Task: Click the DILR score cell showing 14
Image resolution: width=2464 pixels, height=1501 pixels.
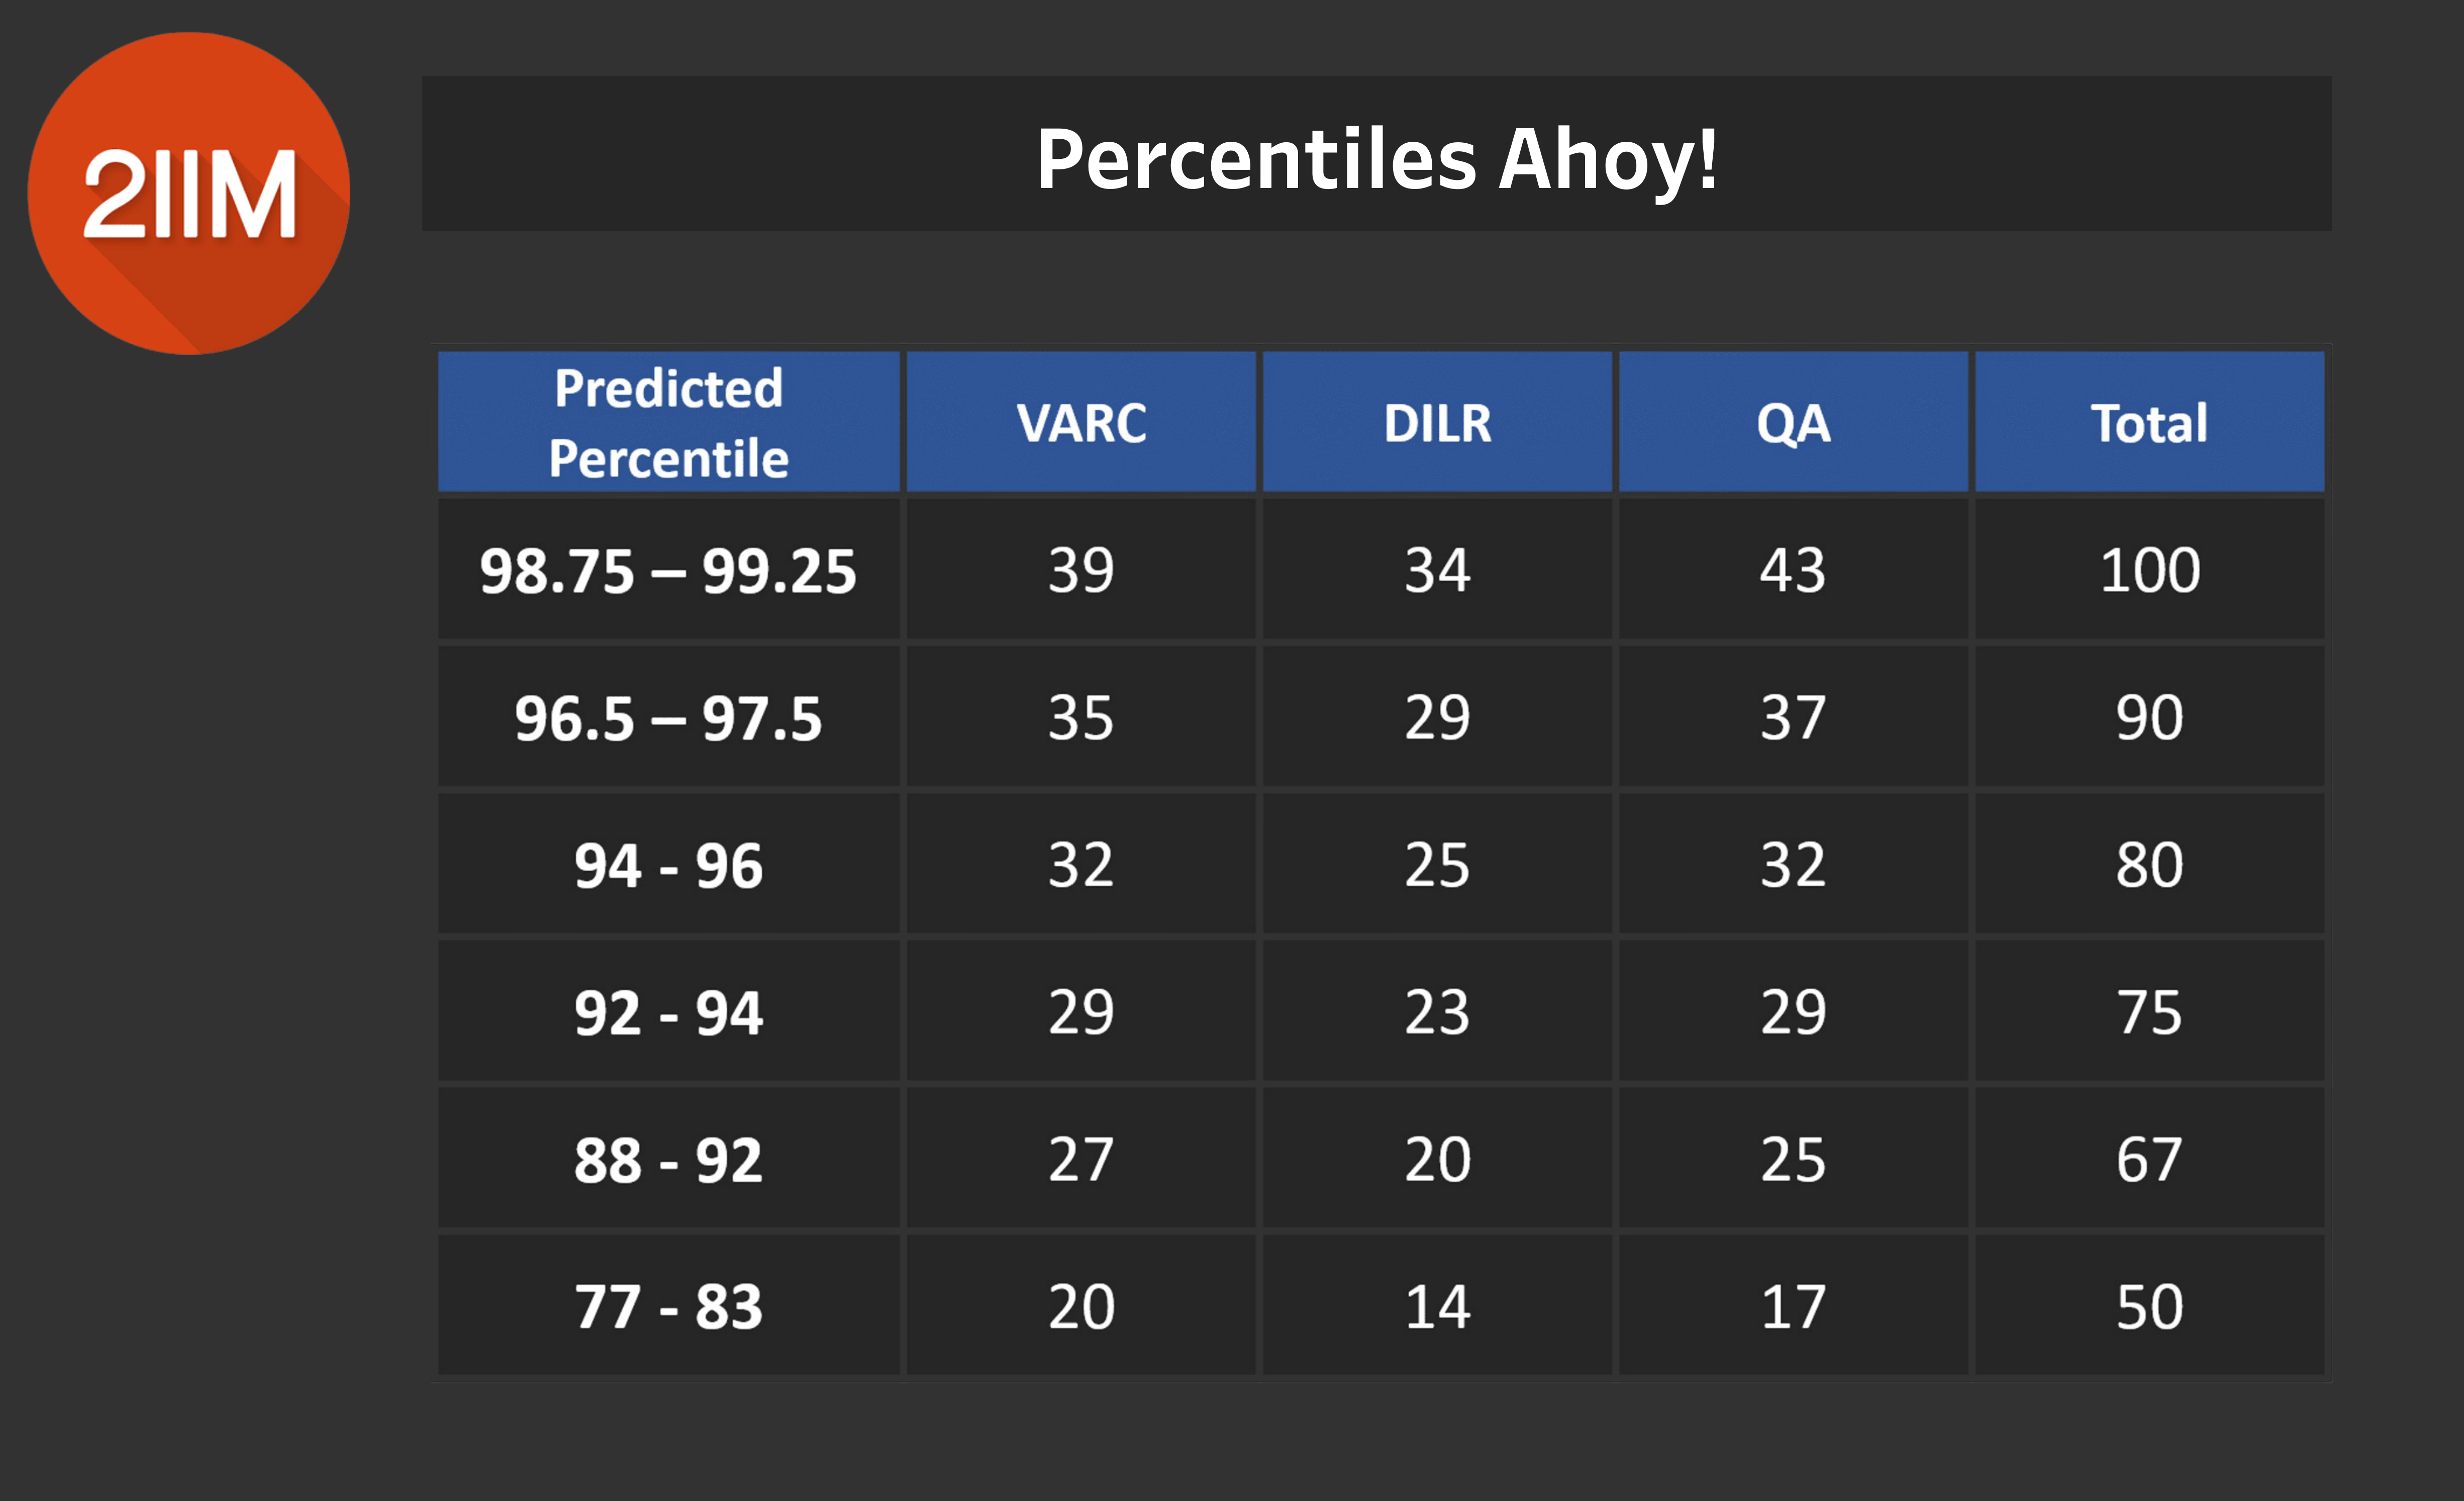Action: click(1437, 1306)
